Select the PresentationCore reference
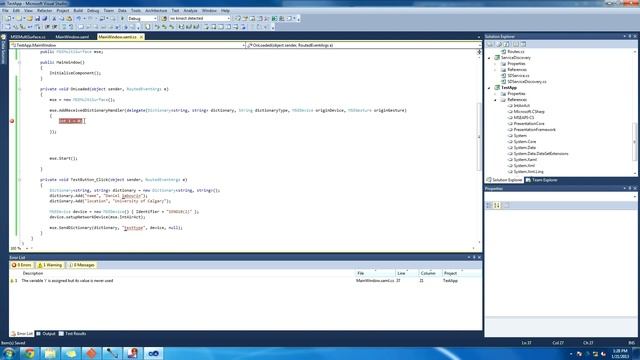Image resolution: width=640 pixels, height=360 pixels. 529,124
